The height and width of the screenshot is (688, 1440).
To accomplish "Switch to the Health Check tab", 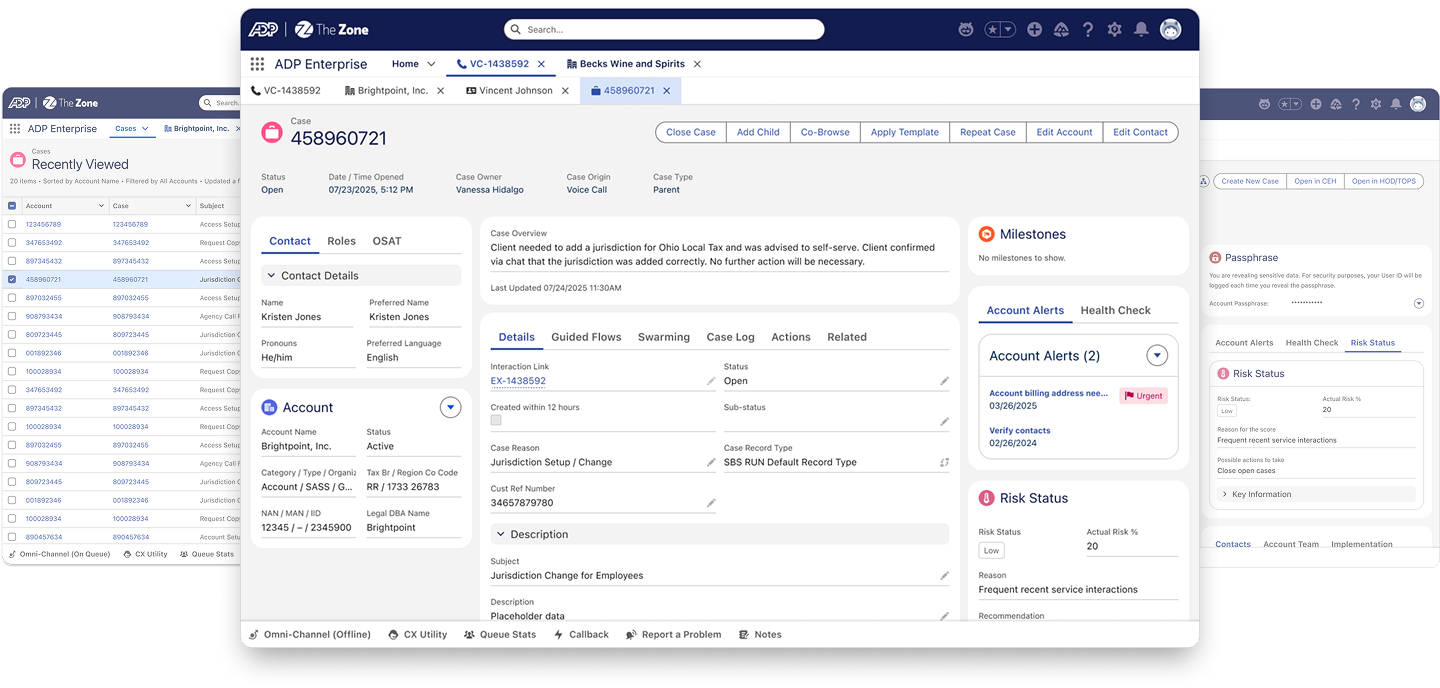I will pos(1115,310).
